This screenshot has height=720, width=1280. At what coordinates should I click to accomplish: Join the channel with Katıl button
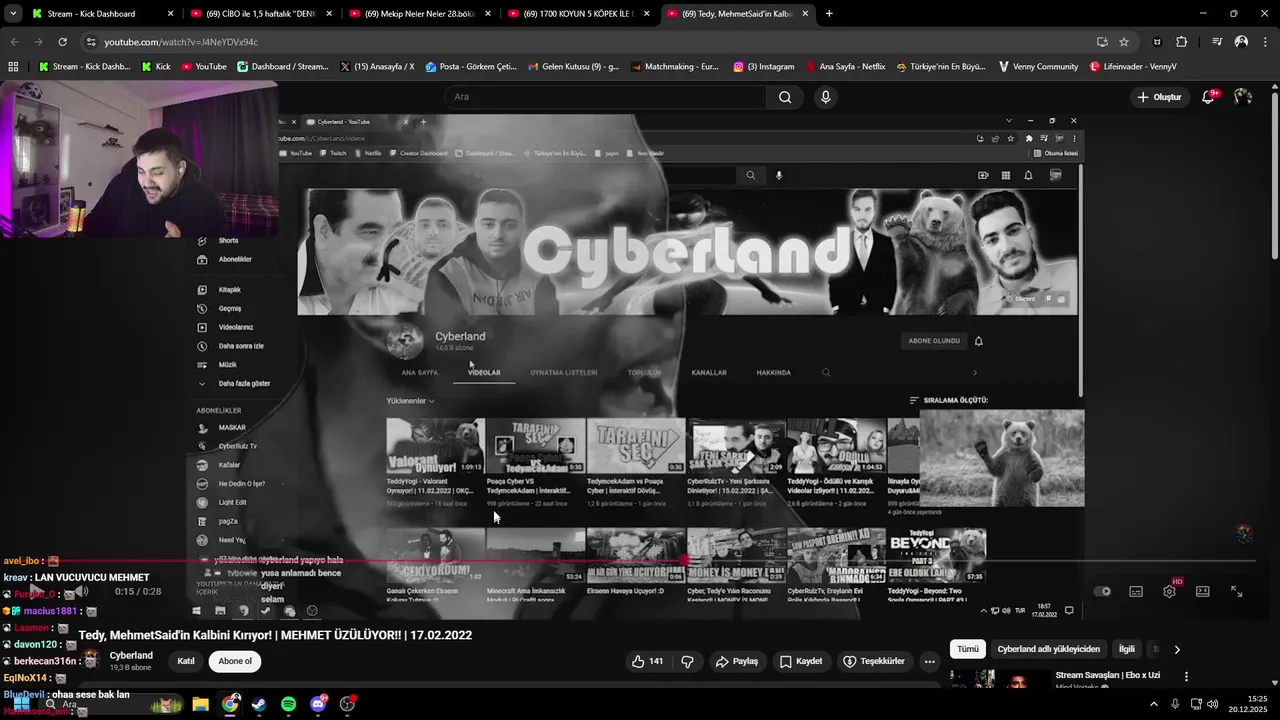(x=186, y=661)
